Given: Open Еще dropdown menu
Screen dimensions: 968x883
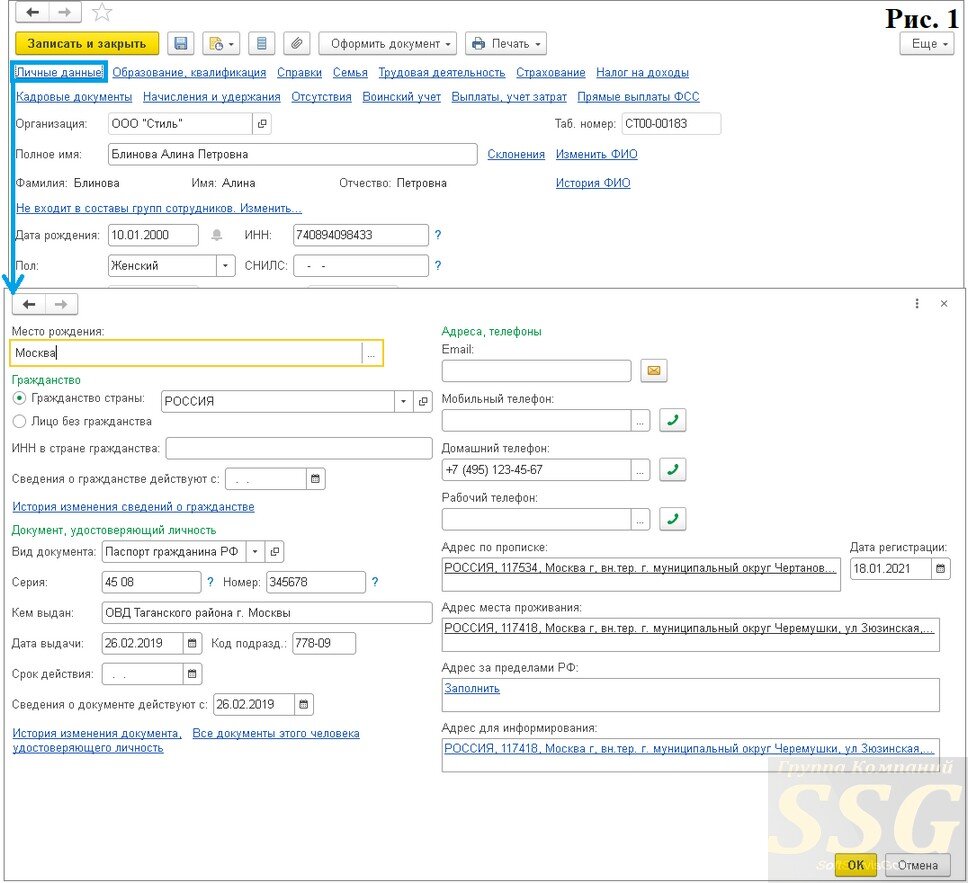Looking at the screenshot, I should [x=927, y=44].
